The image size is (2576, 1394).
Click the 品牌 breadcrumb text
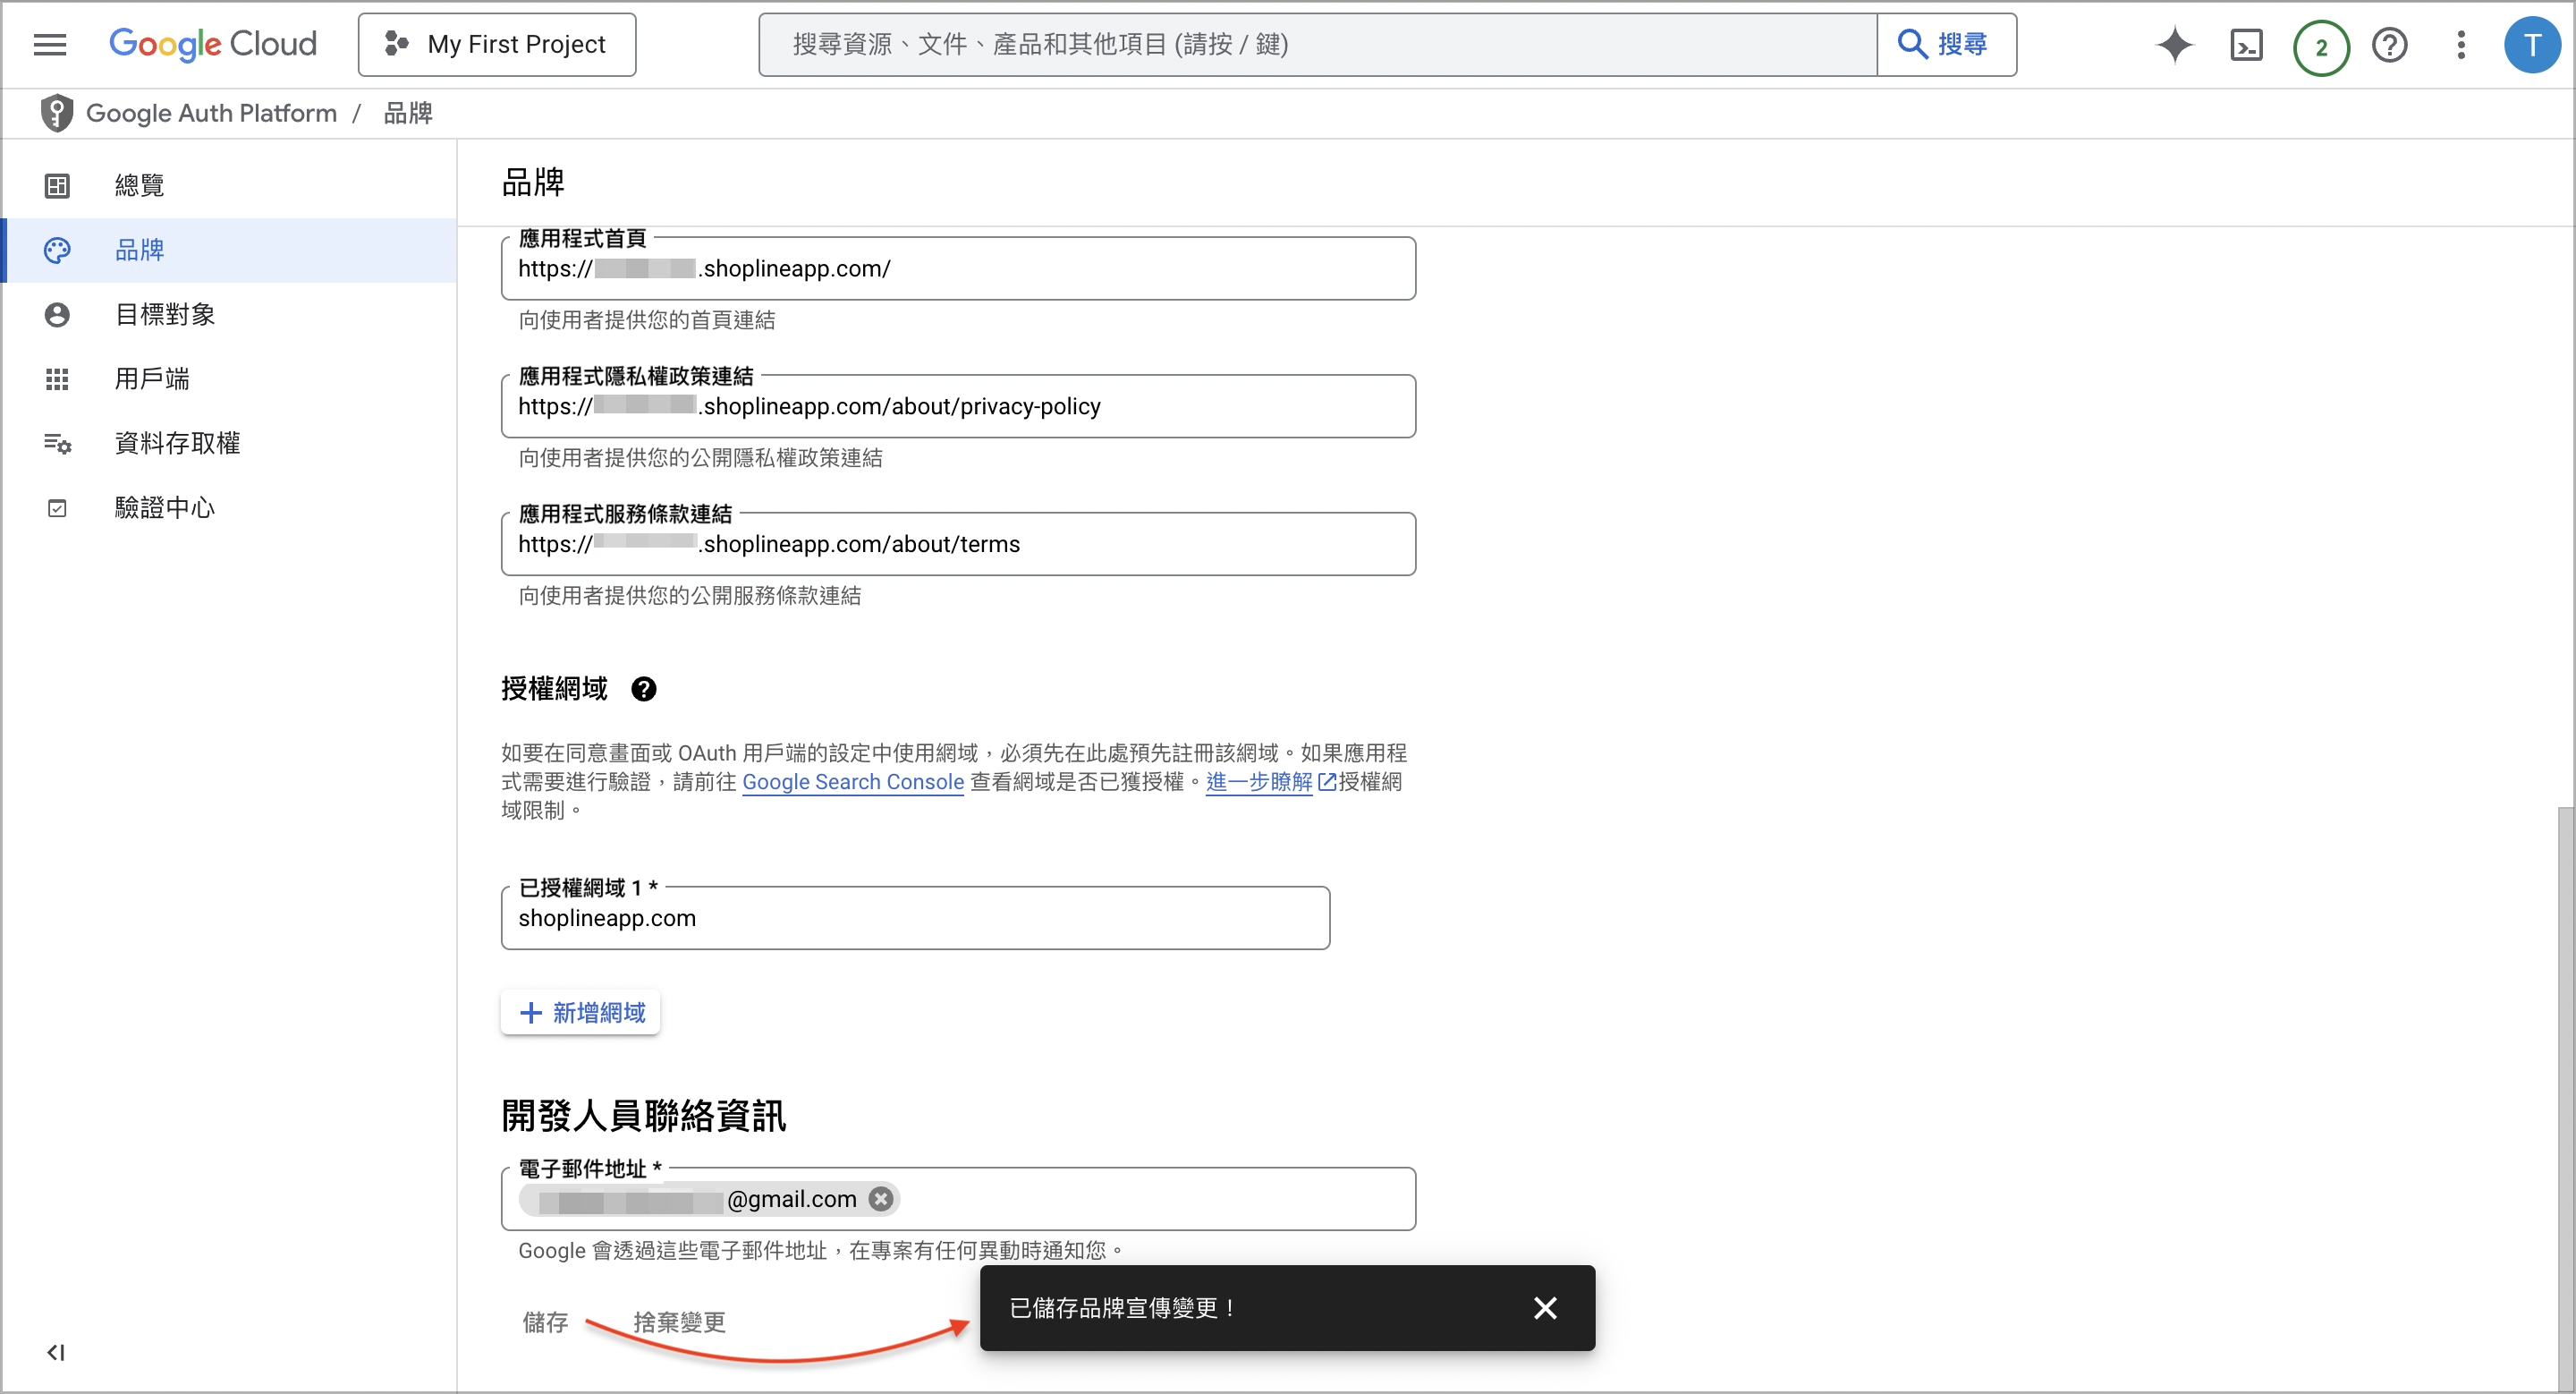(408, 113)
